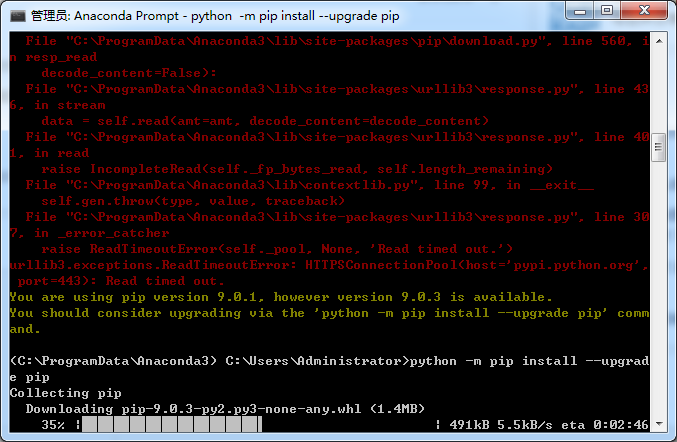This screenshot has height=442, width=677.
Task: Click the urllib3 ReadTimeoutError exception line
Action: pos(329,273)
